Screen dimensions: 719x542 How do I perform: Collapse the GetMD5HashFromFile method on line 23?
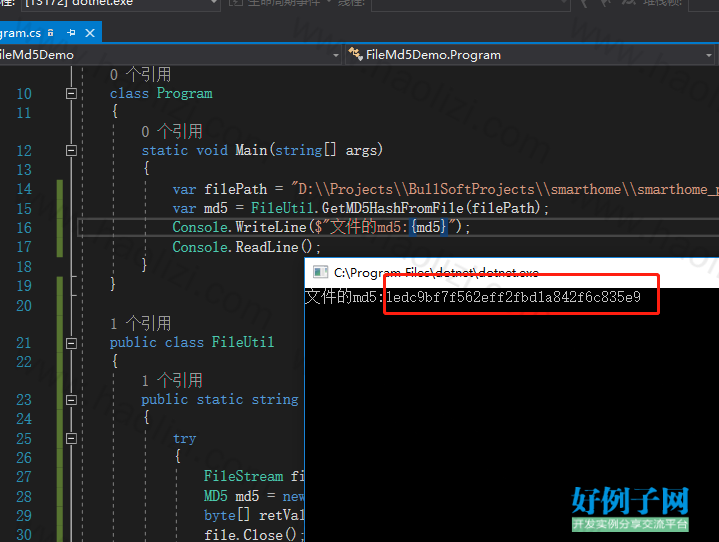[x=71, y=400]
